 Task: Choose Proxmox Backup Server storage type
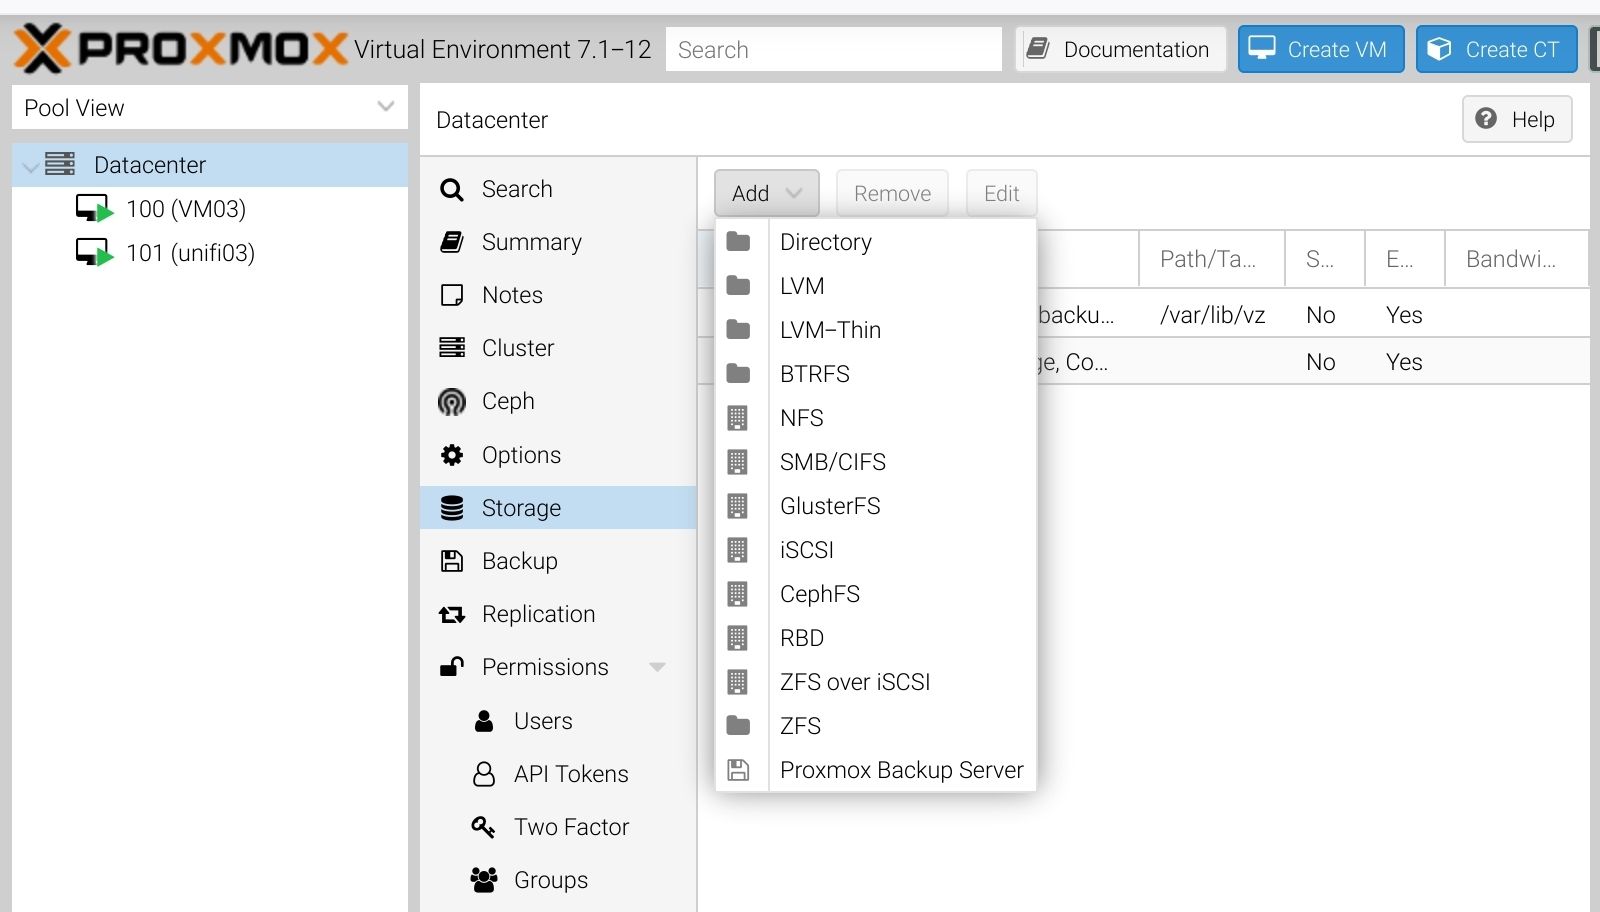click(x=876, y=770)
